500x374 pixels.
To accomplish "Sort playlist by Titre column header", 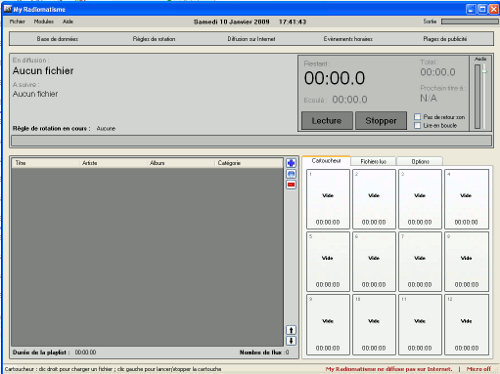I will [x=46, y=163].
